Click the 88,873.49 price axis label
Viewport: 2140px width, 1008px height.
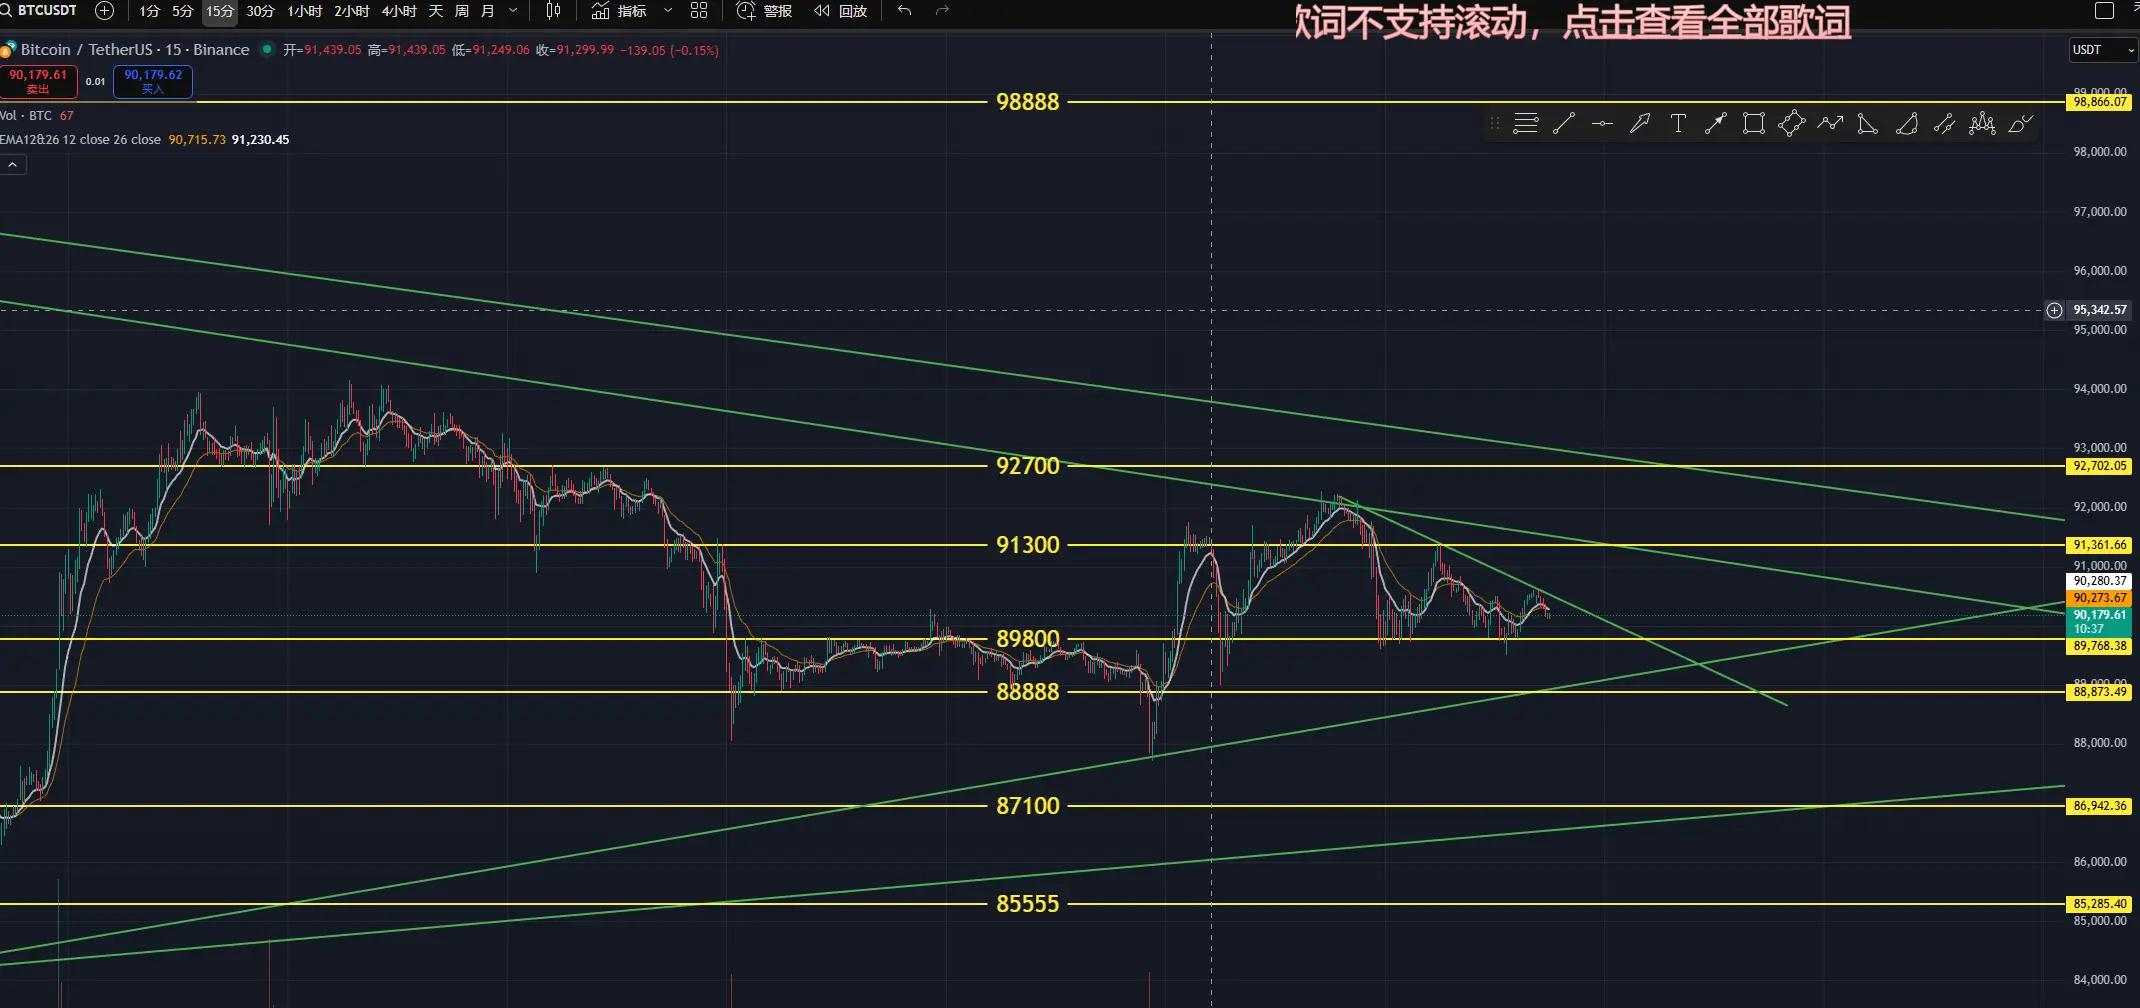coord(2099,692)
